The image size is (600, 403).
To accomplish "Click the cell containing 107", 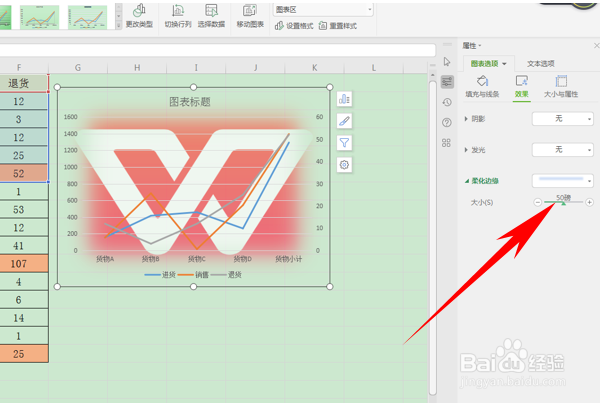I will [24, 264].
